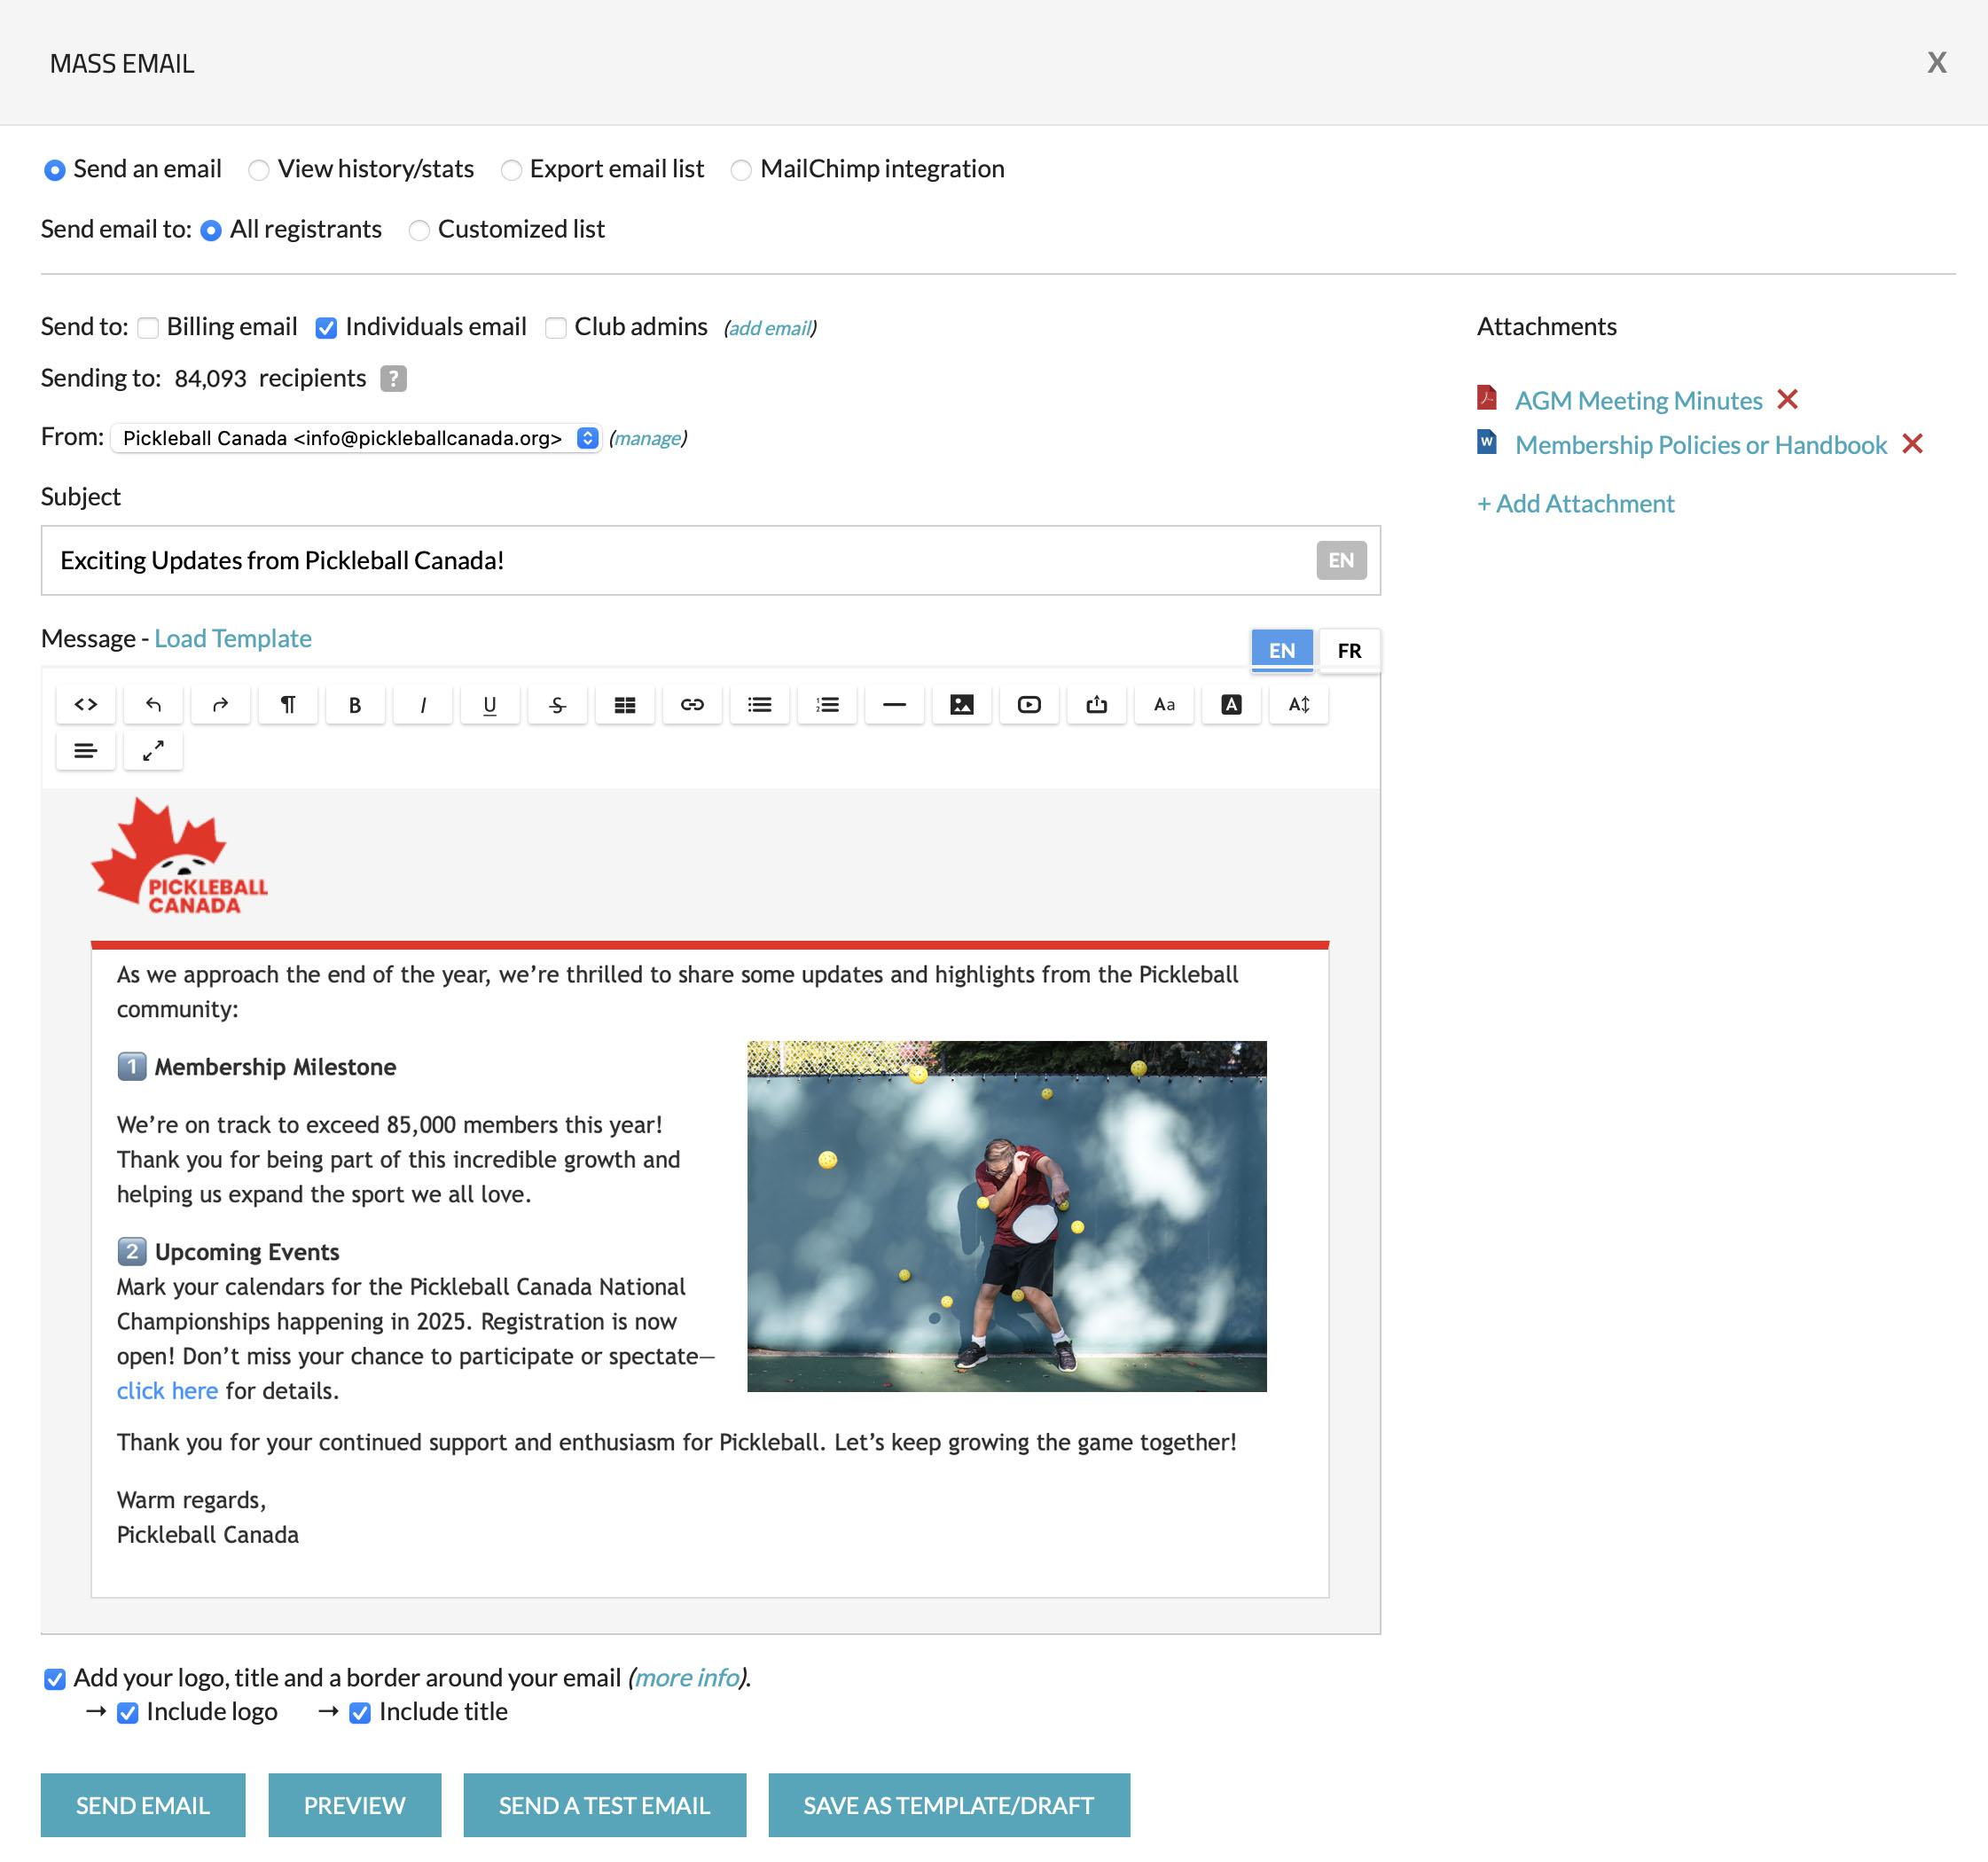The image size is (1988, 1862).
Task: Select View history/stats option
Action: click(259, 170)
